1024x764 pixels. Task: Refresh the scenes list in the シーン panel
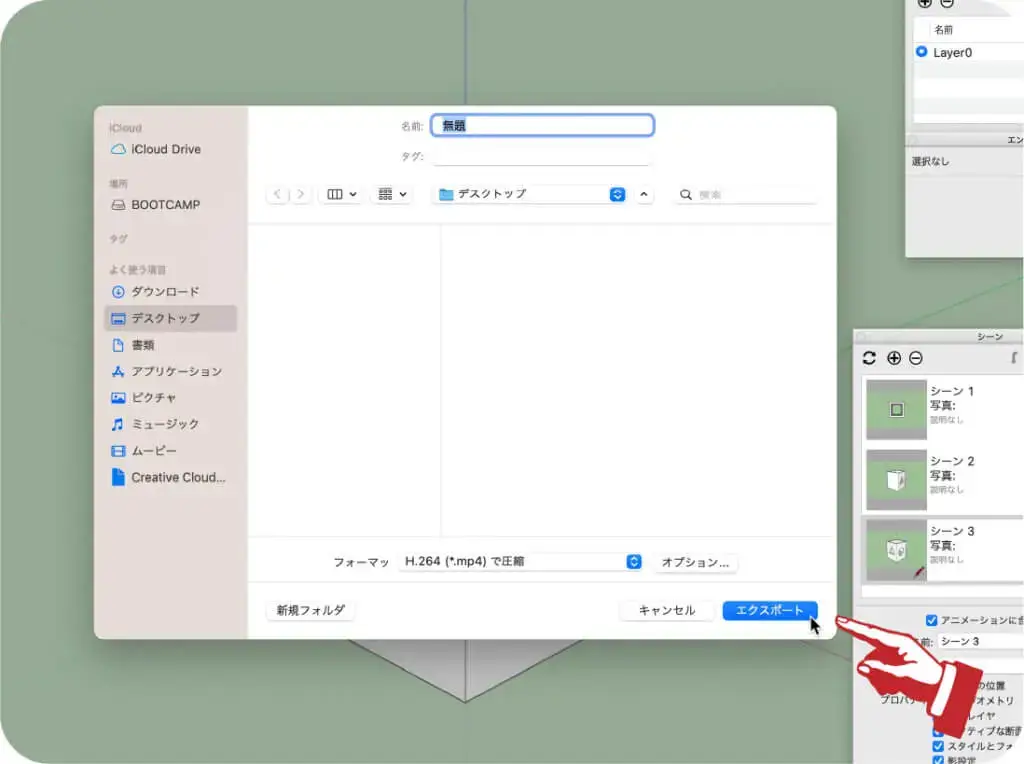(x=867, y=356)
